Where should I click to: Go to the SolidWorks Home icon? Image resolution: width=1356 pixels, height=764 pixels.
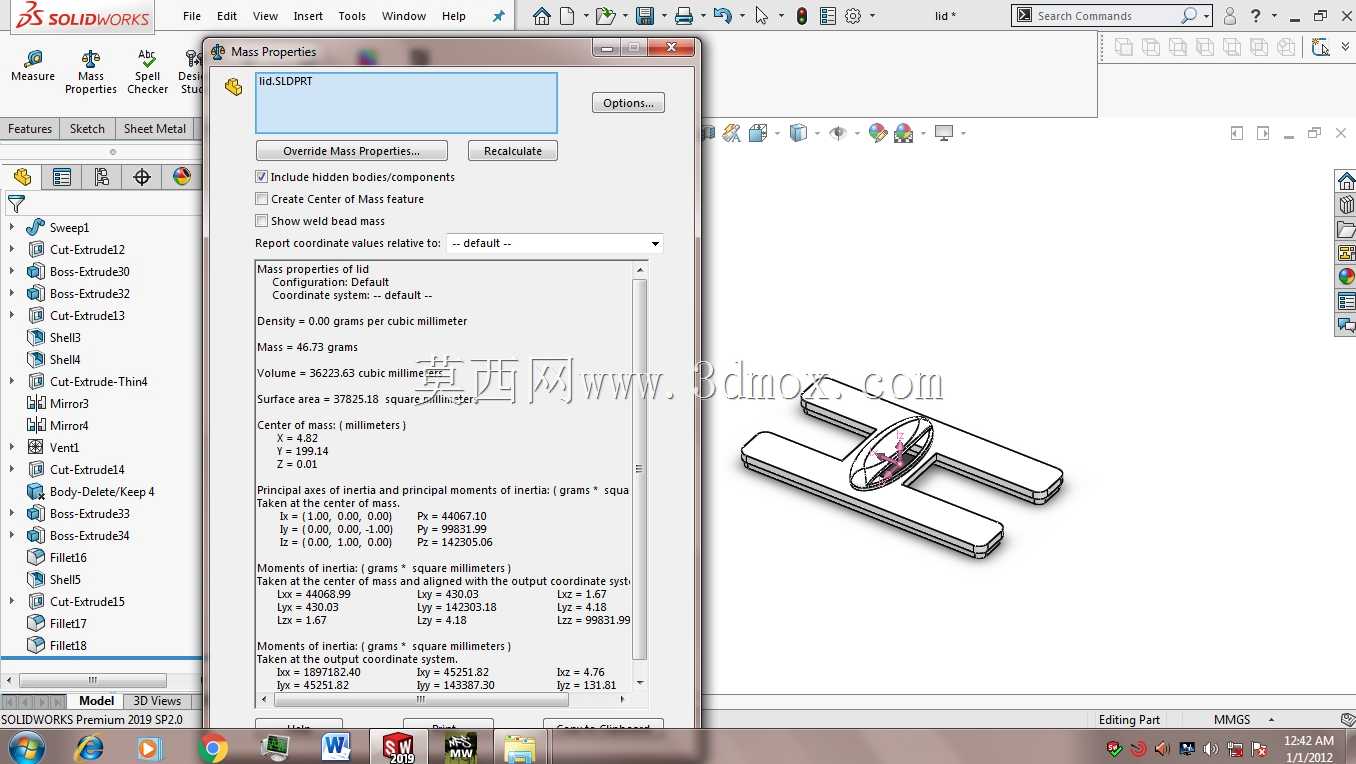point(541,16)
